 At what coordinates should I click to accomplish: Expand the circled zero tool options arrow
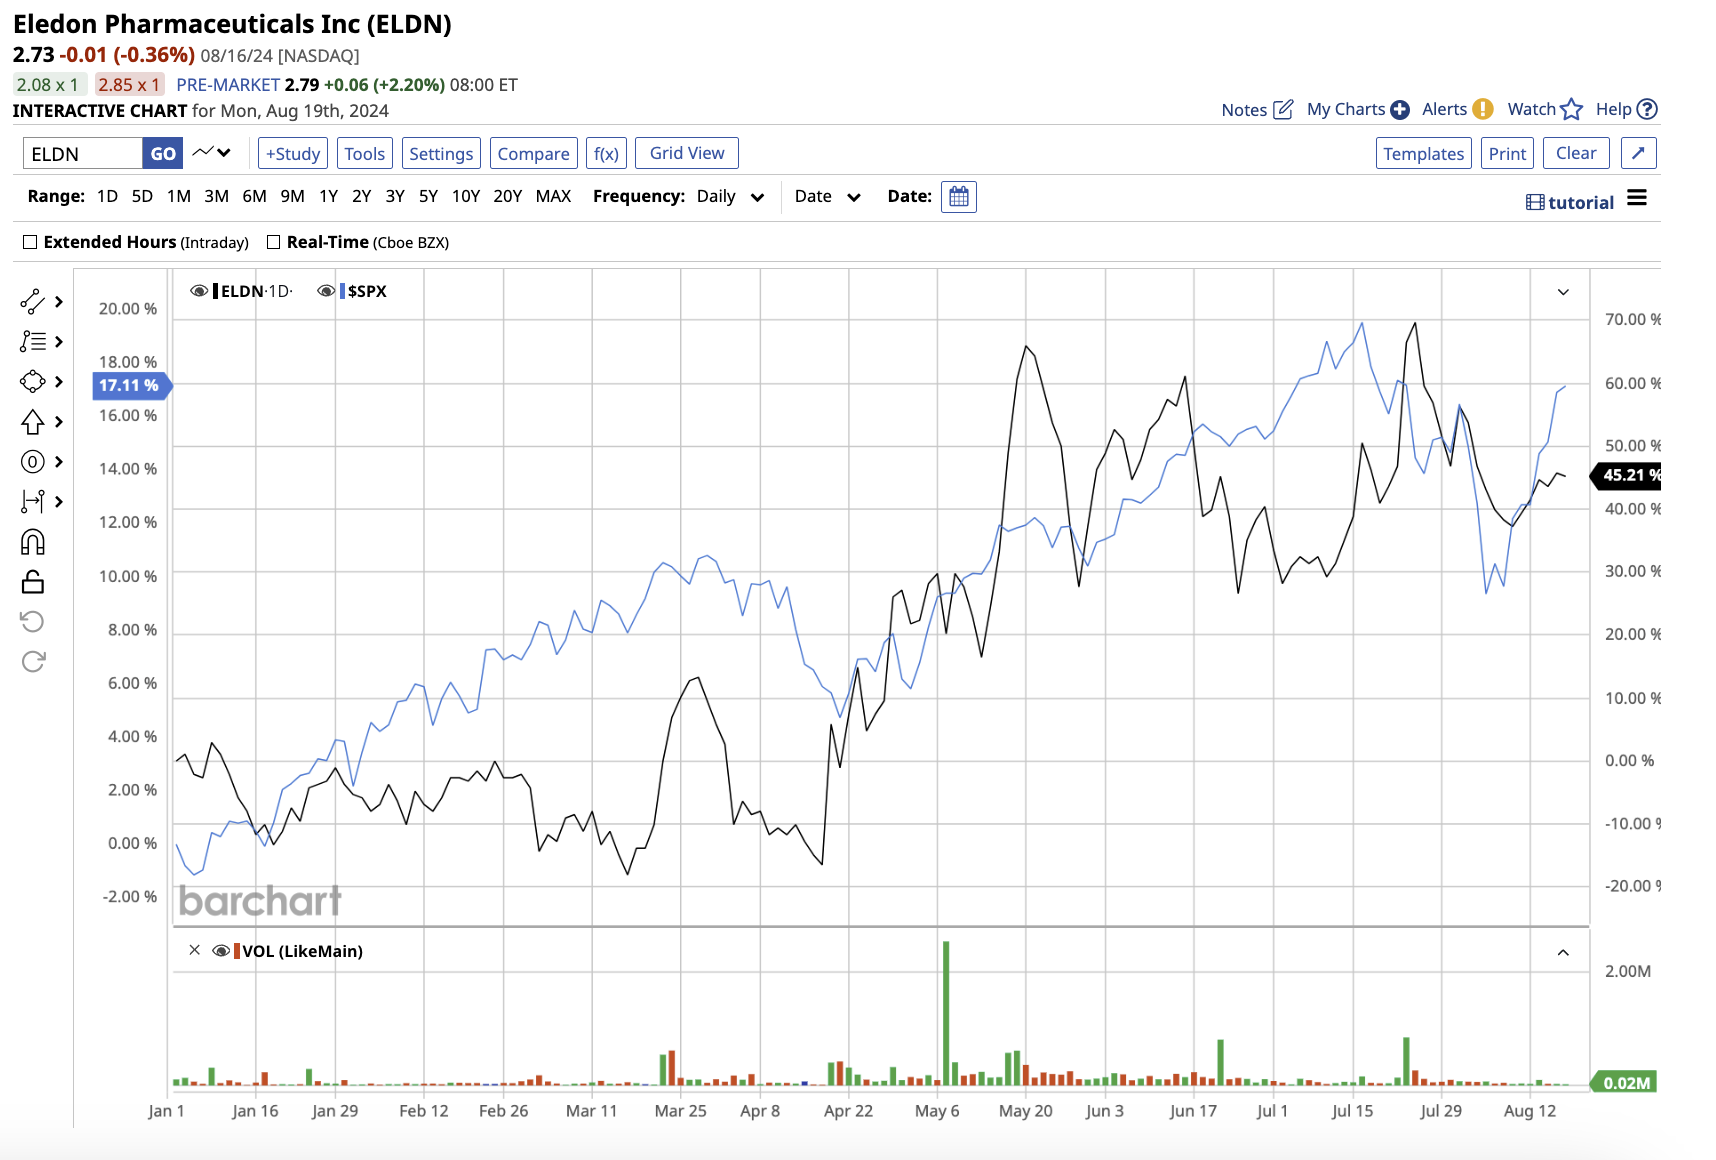[x=59, y=462]
